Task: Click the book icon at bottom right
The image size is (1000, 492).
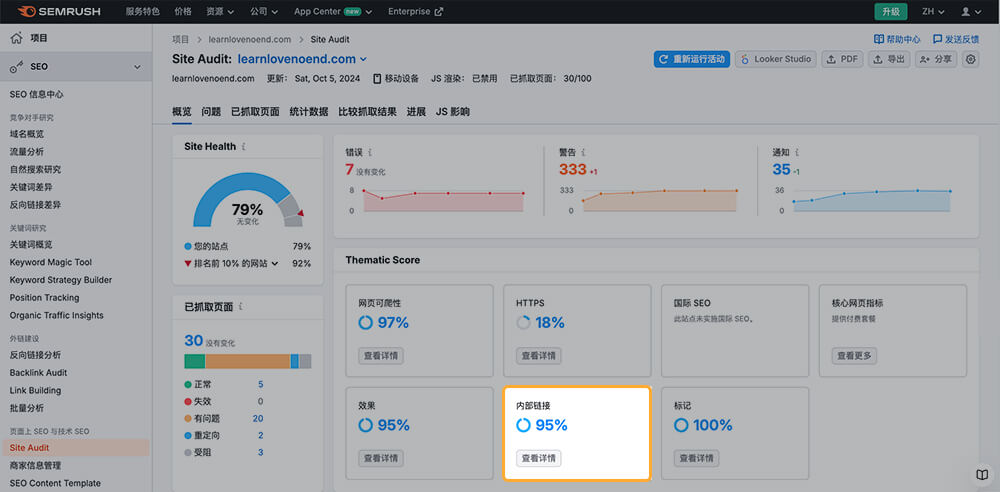Action: [x=983, y=475]
